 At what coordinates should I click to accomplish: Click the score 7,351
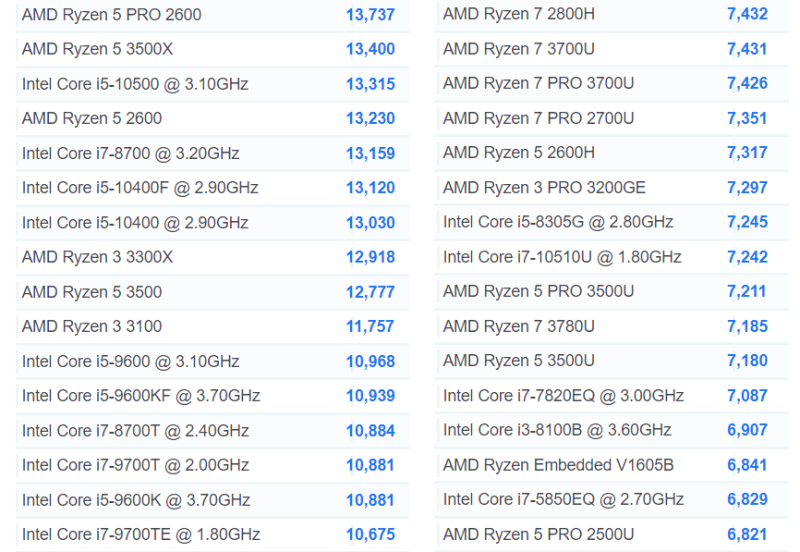747,118
